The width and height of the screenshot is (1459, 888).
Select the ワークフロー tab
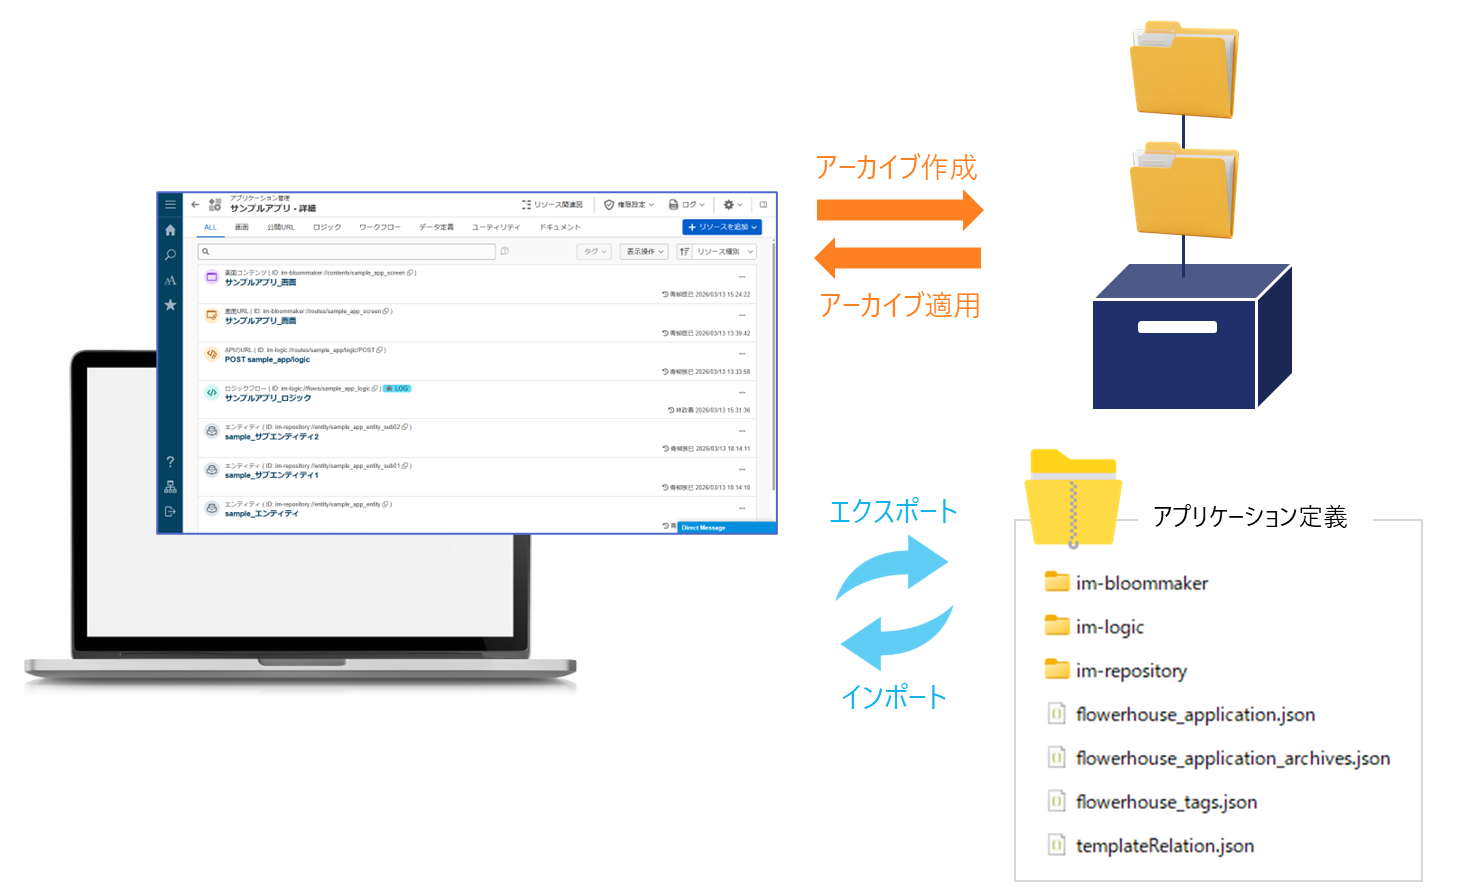pos(379,227)
